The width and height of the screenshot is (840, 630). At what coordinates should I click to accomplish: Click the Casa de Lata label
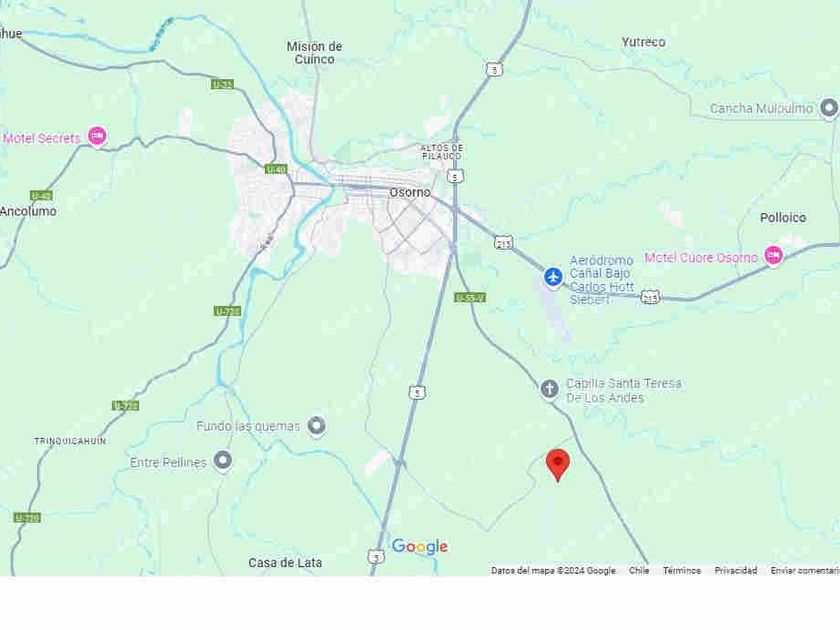285,563
